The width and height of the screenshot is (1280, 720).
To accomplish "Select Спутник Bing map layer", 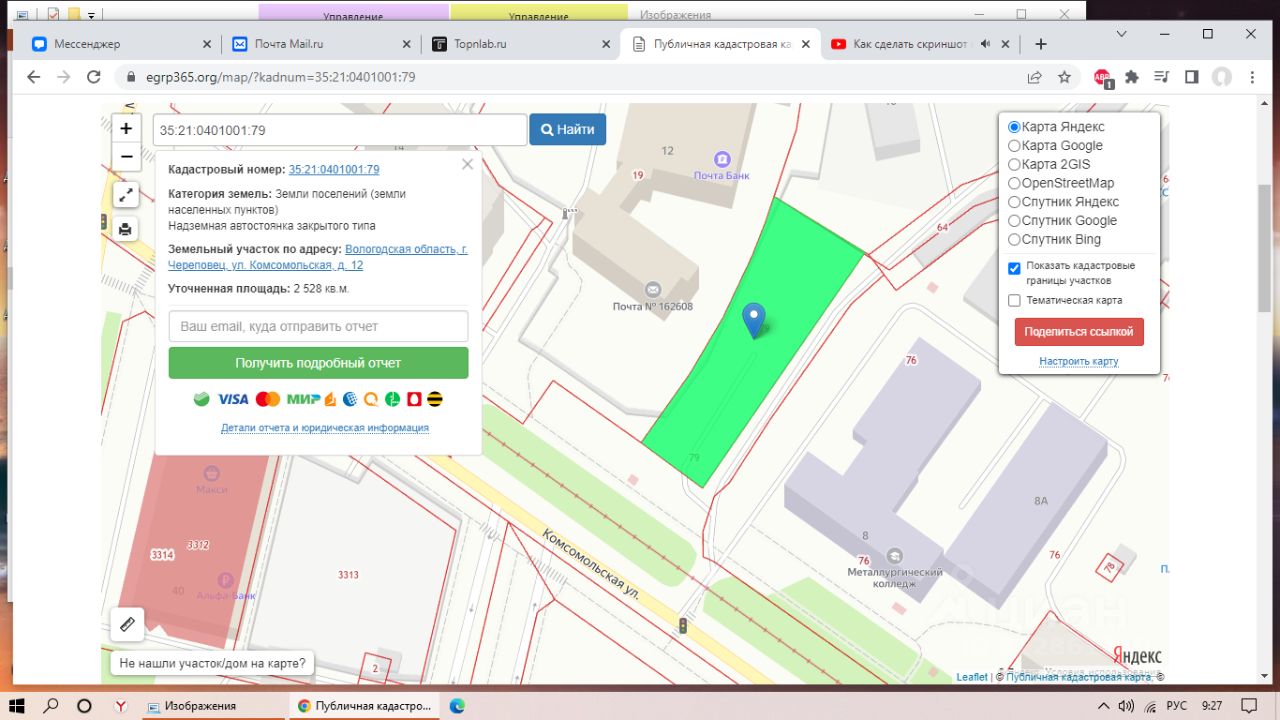I will [x=1014, y=240].
